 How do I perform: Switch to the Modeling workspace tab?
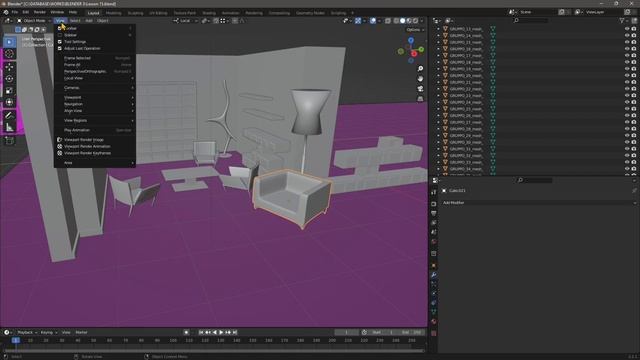pyautogui.click(x=113, y=13)
